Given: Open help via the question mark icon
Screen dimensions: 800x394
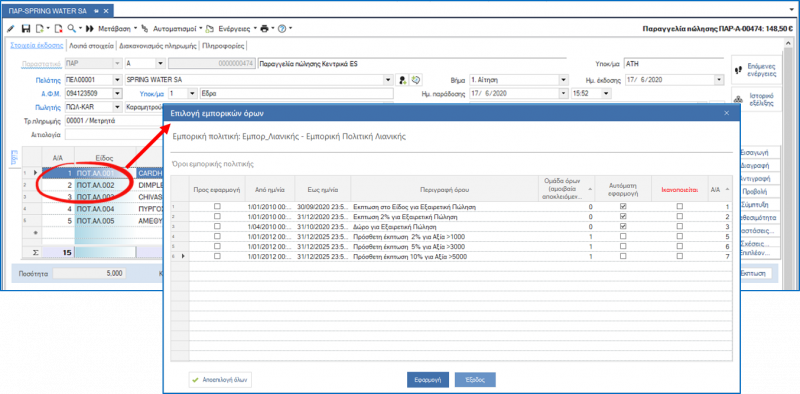Looking at the screenshot, I should 281,29.
